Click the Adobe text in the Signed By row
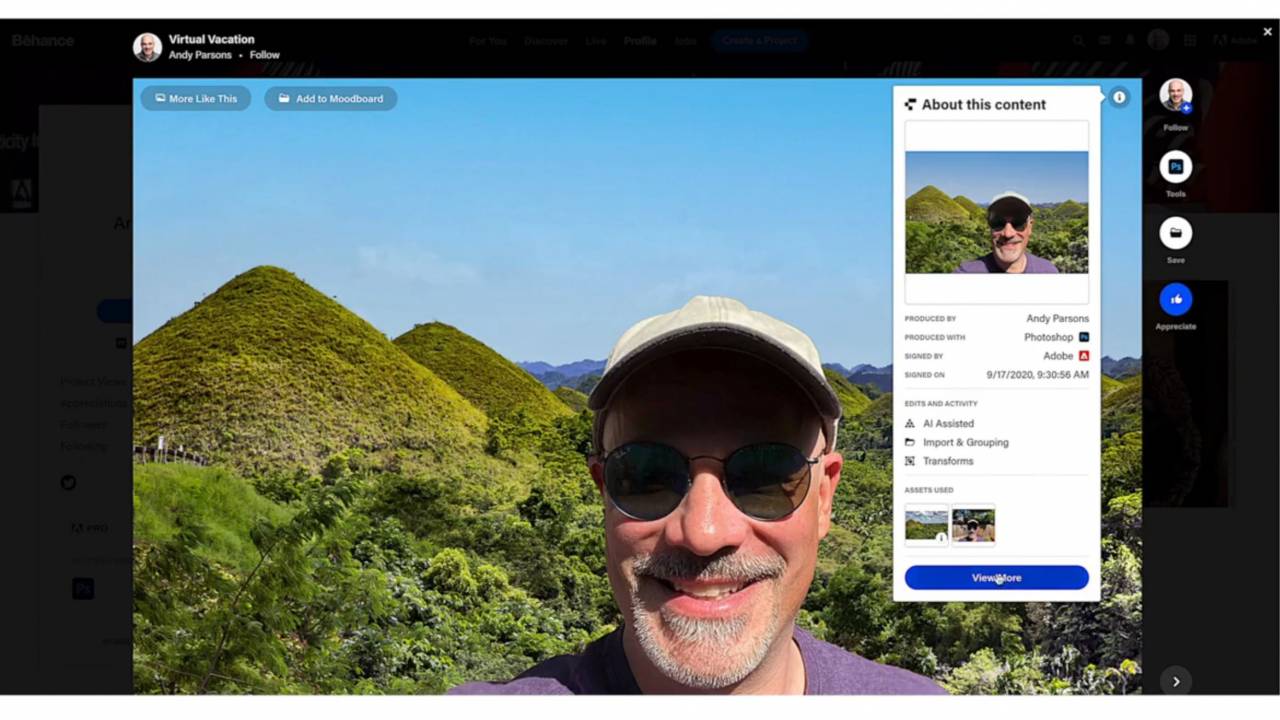Viewport: 1280px width, 720px height. tap(1058, 356)
